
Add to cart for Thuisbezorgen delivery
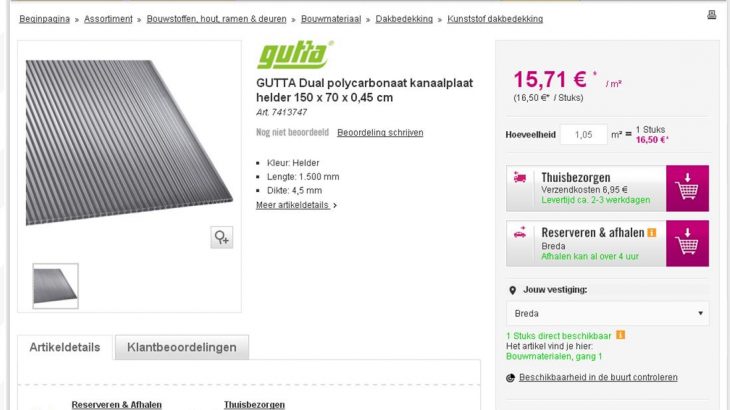(687, 188)
